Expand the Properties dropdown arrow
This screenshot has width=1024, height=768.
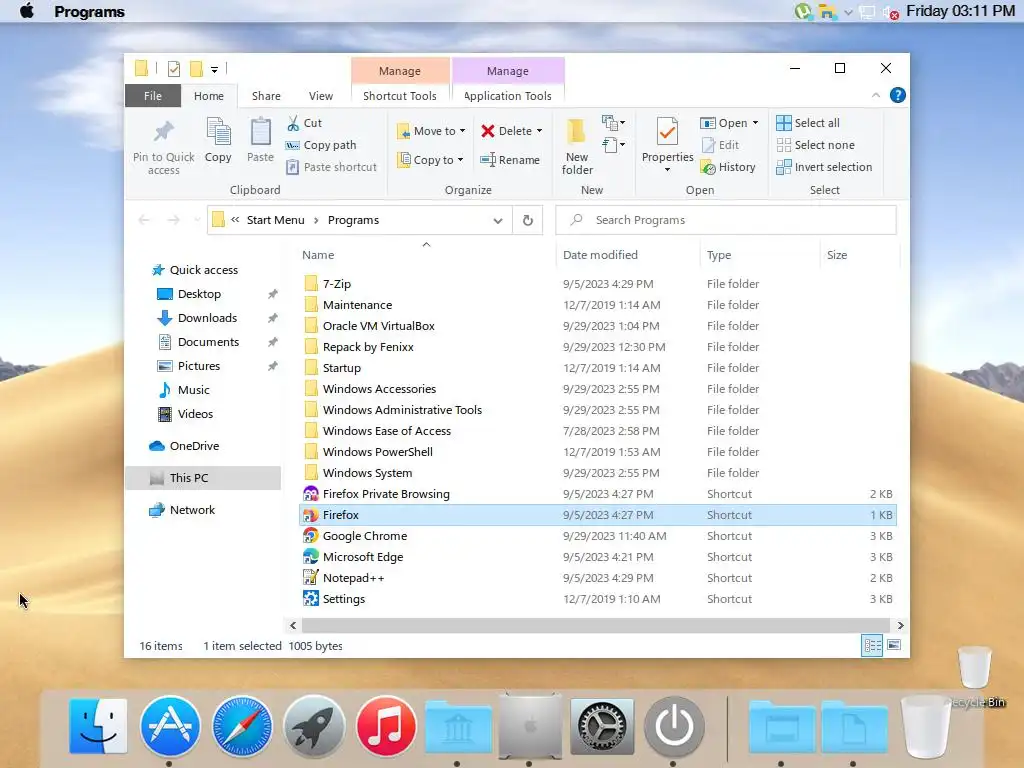coord(667,170)
